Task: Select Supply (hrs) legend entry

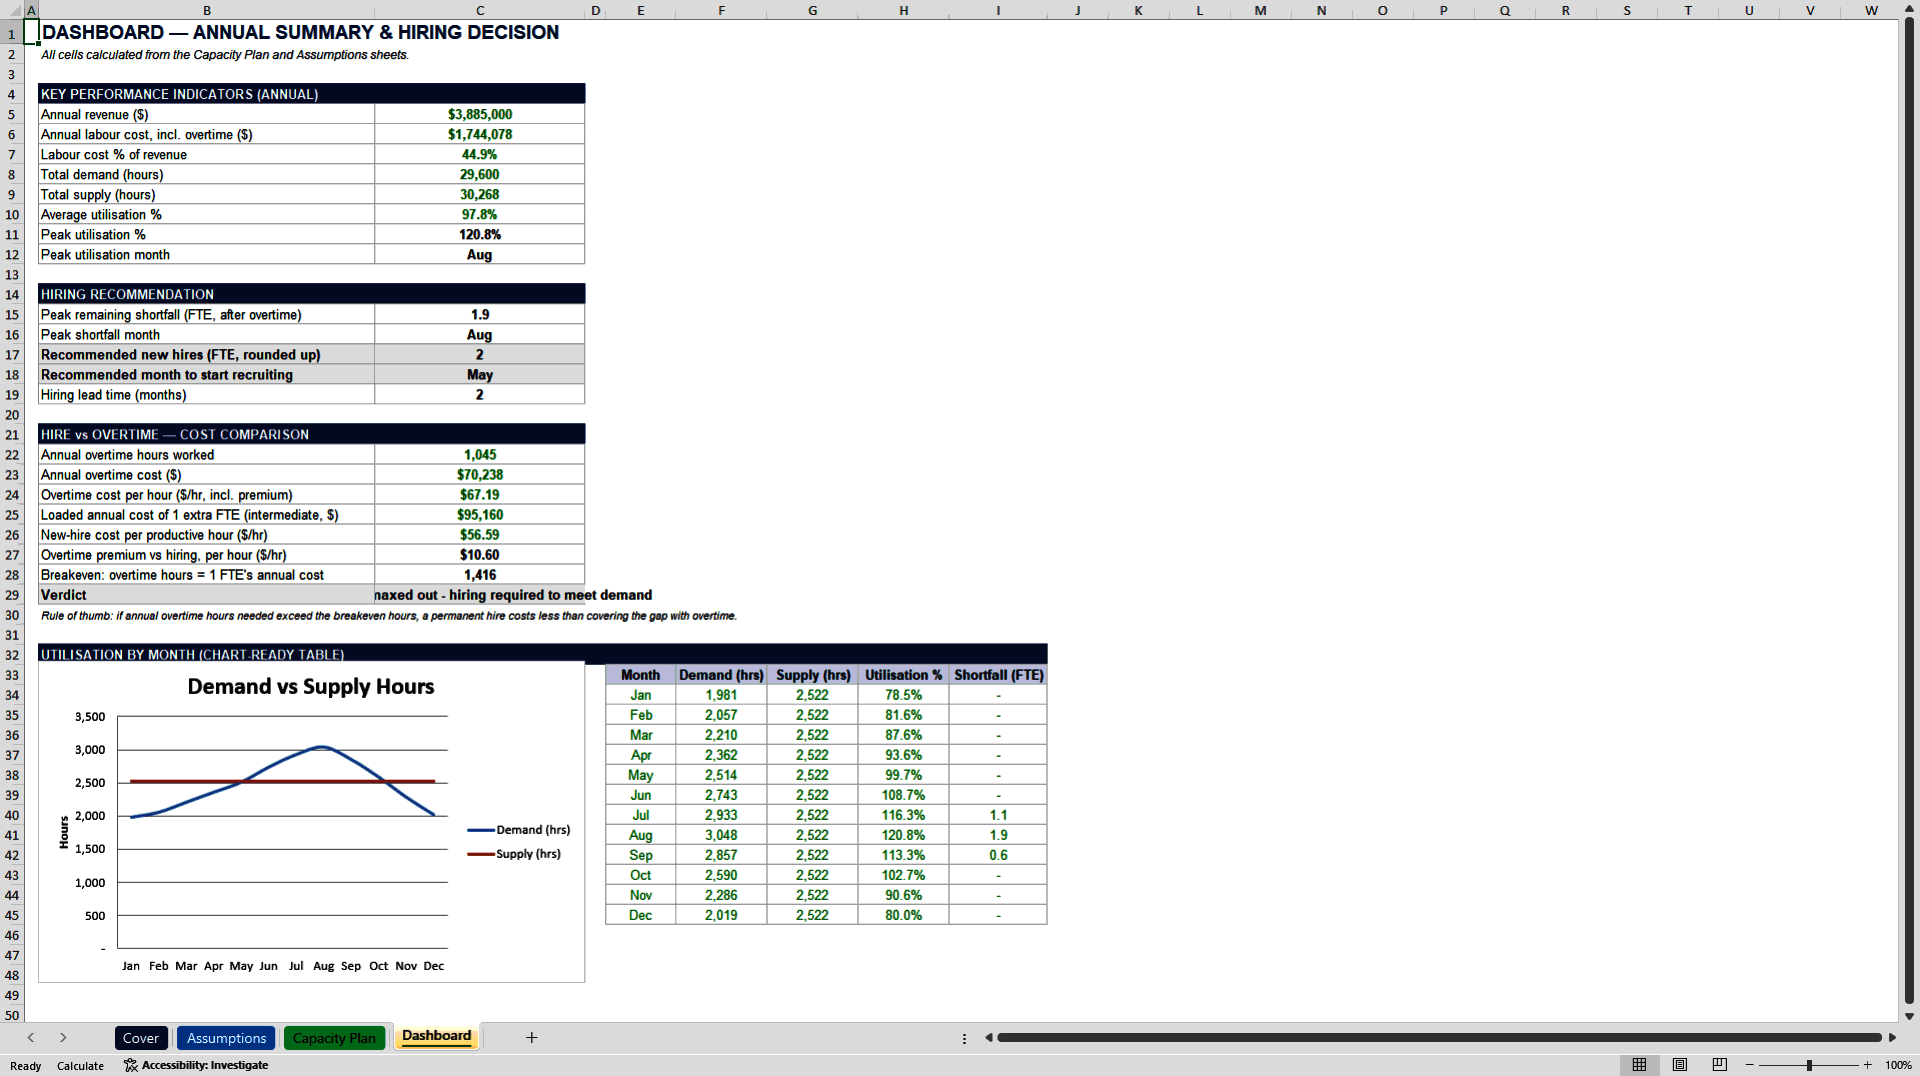Action: tap(514, 854)
